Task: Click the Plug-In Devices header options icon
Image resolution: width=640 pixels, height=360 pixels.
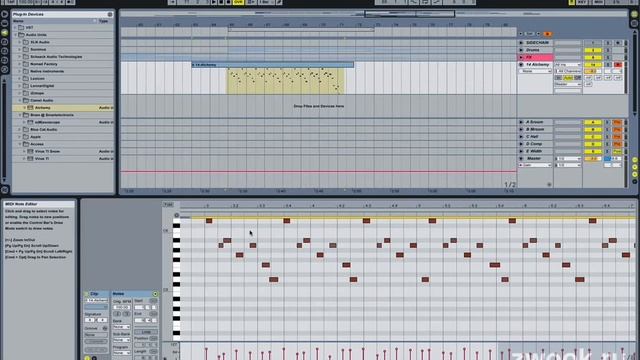Action: (x=110, y=14)
